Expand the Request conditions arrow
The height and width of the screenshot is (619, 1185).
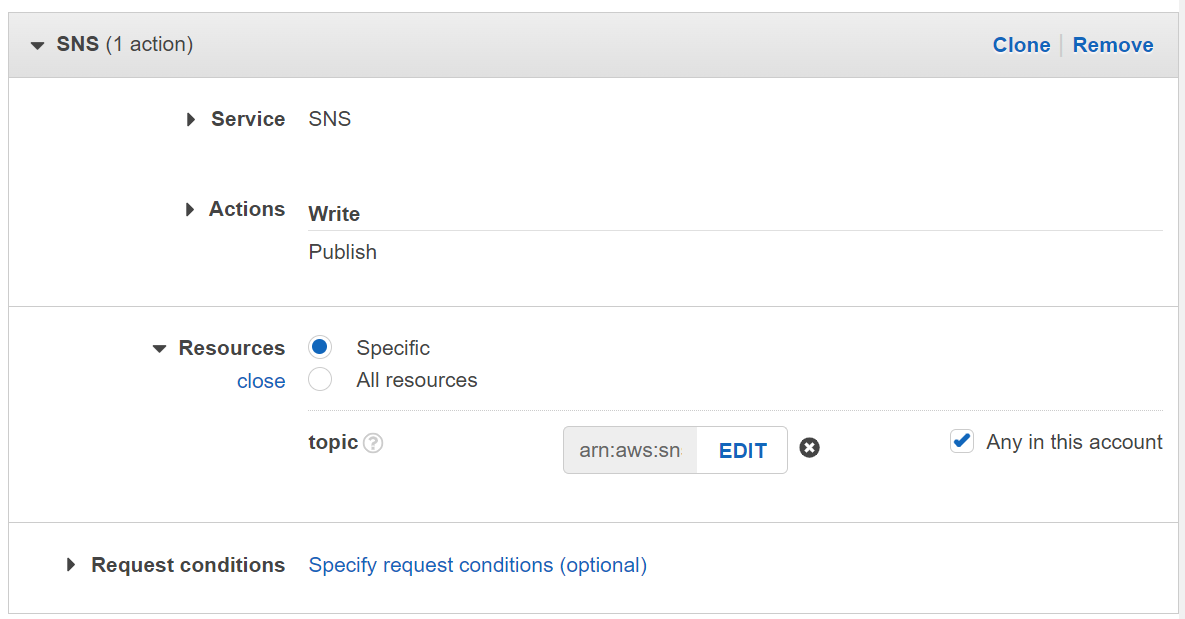coord(71,565)
